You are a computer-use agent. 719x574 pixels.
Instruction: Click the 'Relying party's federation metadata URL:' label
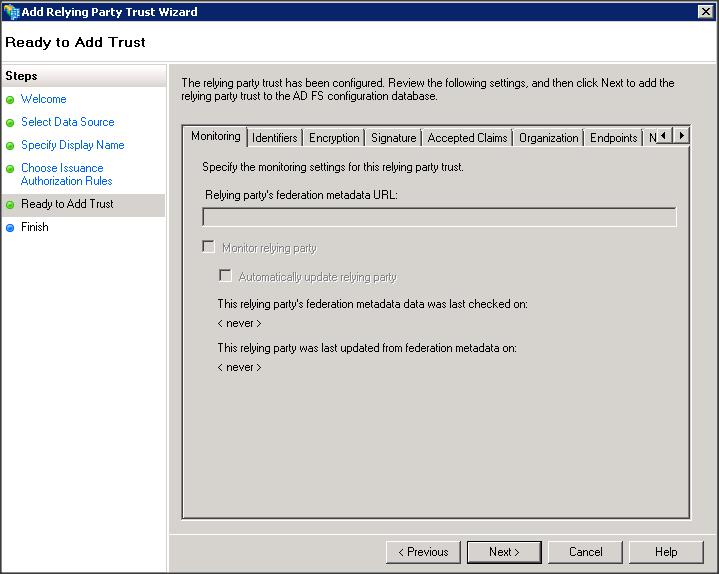tap(301, 195)
